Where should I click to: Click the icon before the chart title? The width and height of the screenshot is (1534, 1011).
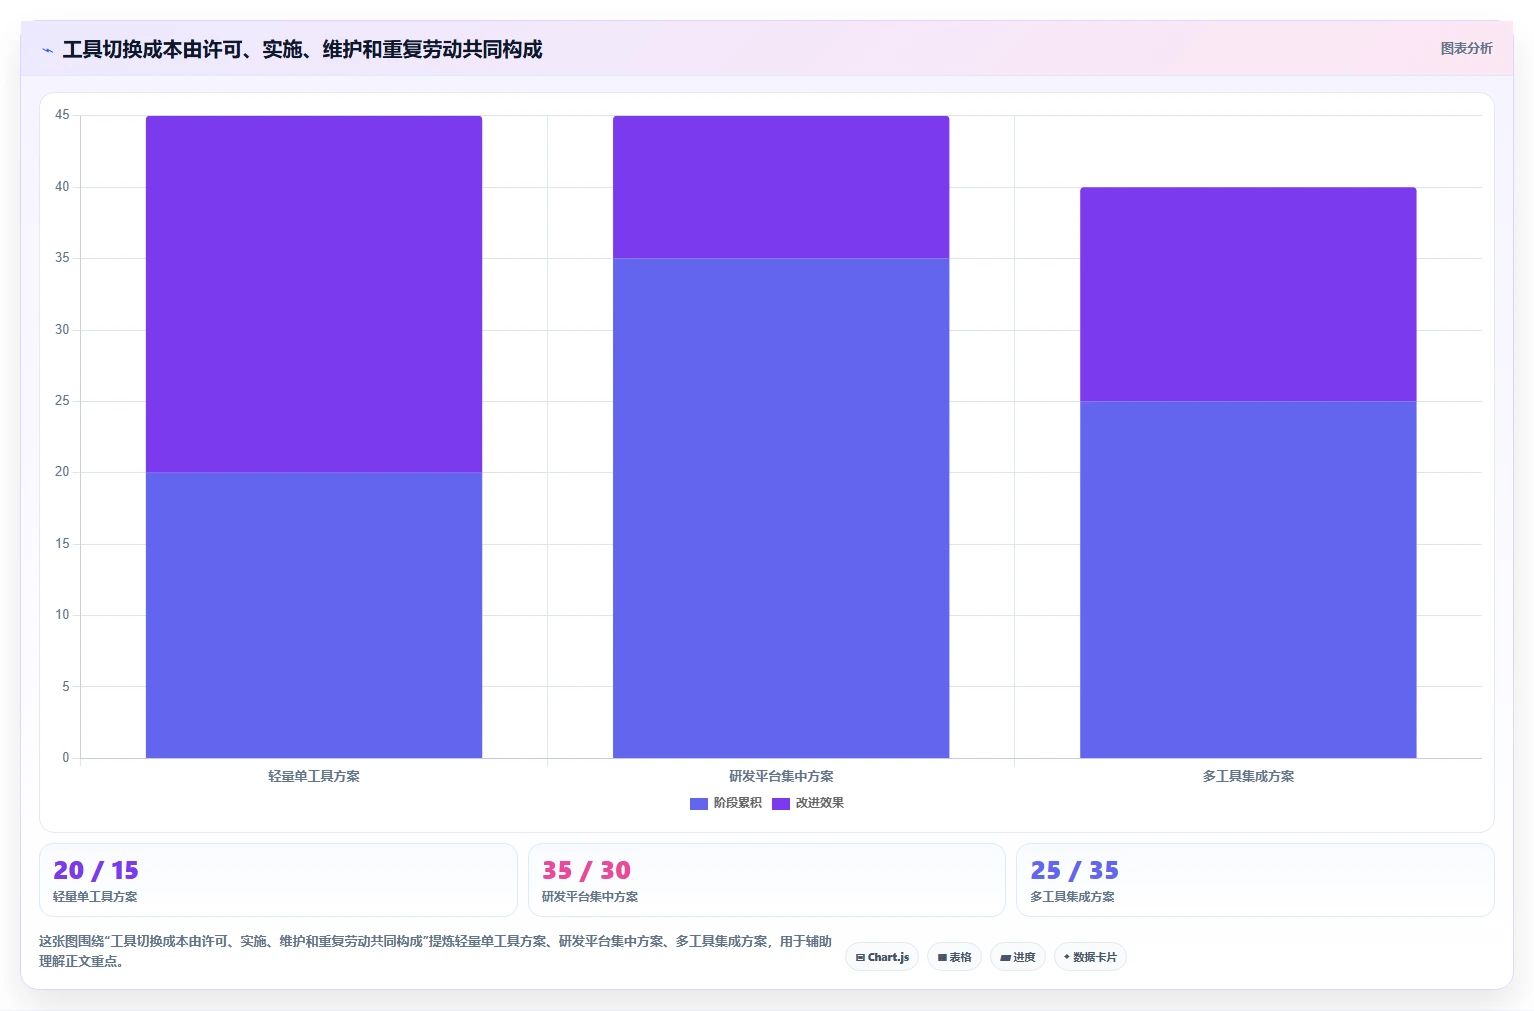[47, 50]
